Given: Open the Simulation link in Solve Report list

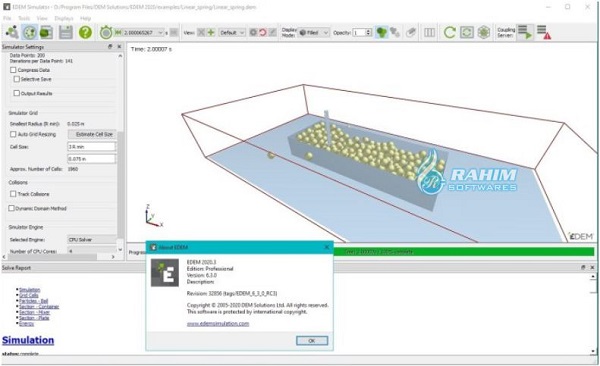Looking at the screenshot, I should pos(29,290).
